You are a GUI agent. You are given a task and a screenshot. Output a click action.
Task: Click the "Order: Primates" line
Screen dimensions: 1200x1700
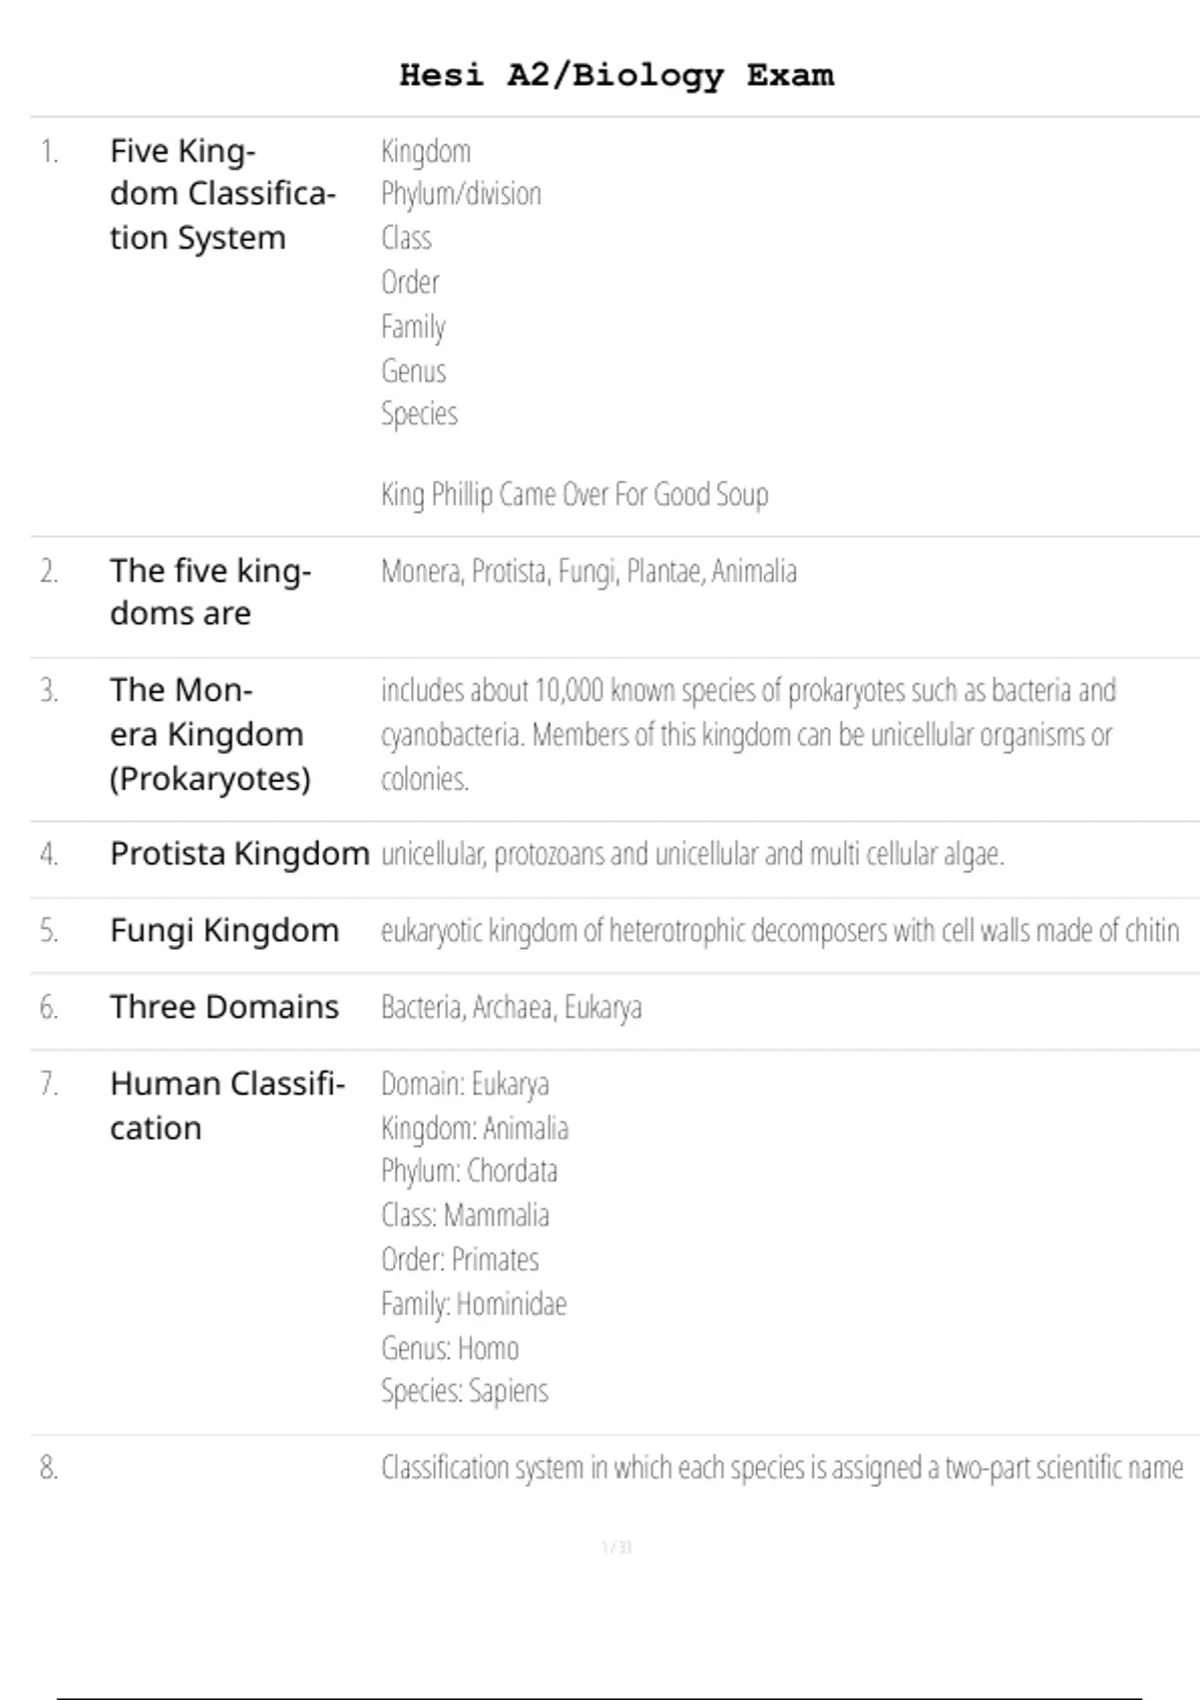[x=460, y=1260]
